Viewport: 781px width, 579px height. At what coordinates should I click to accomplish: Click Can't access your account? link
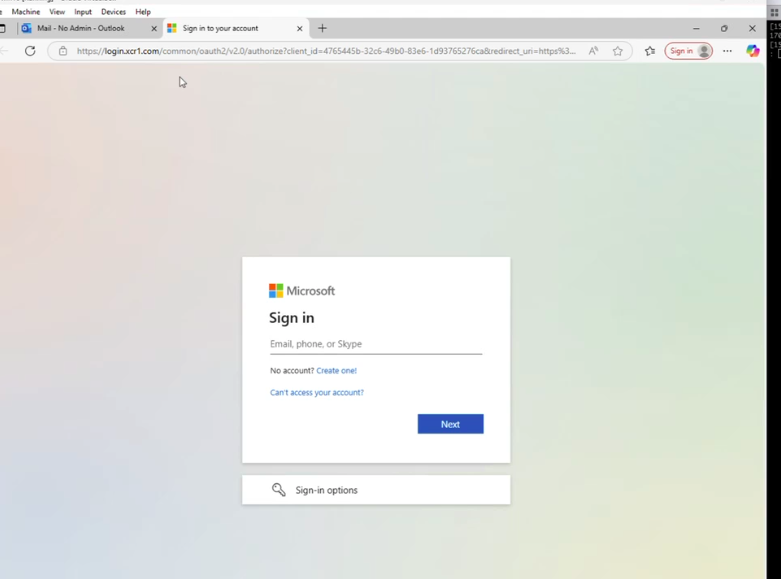pos(317,393)
